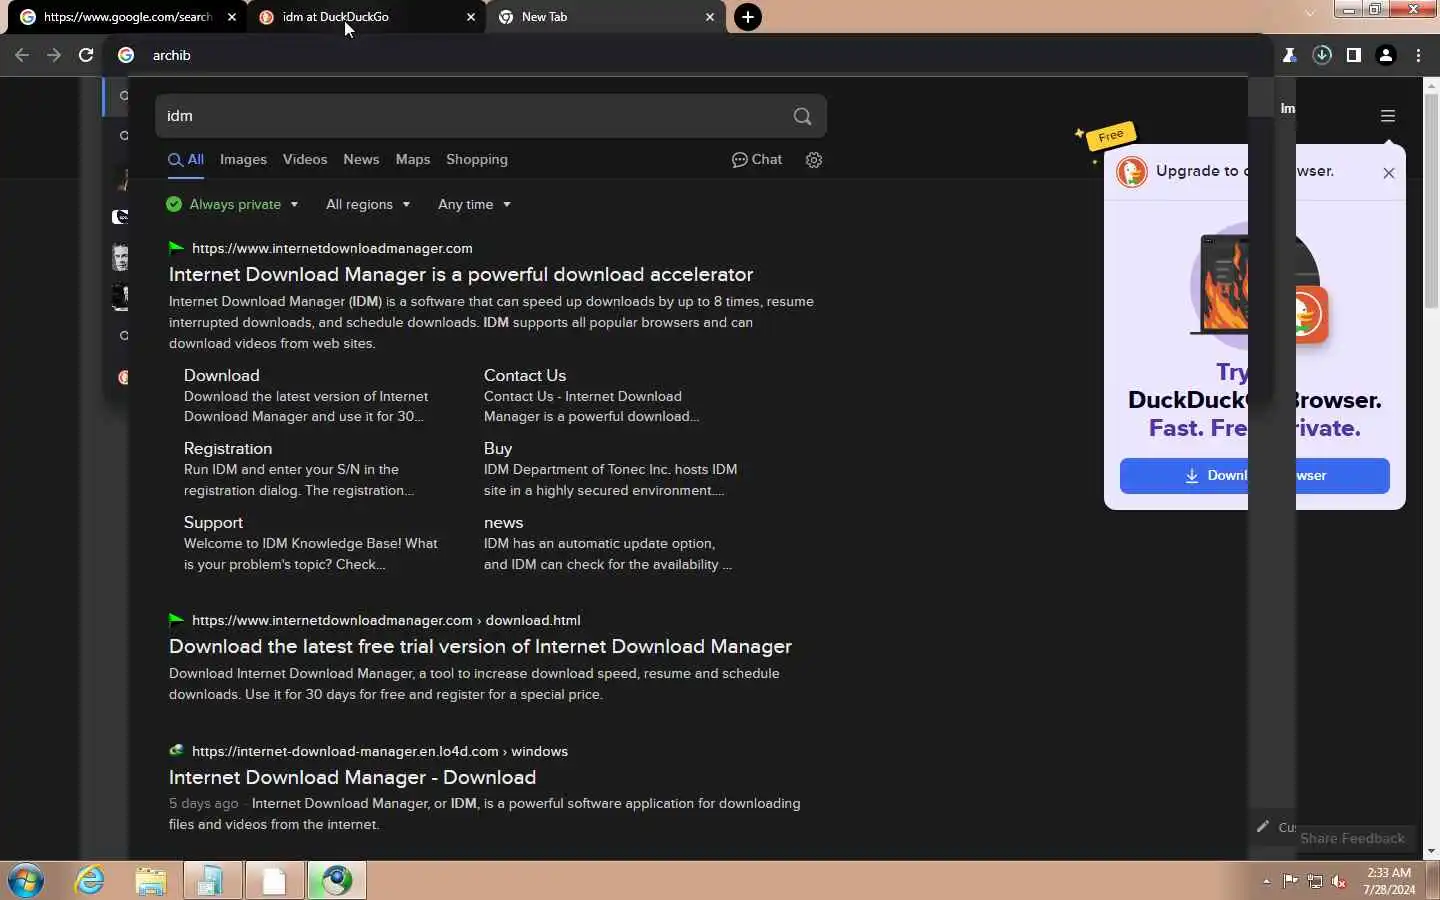Click the Download browser button in the popup
1440x900 pixels.
tap(1255, 476)
